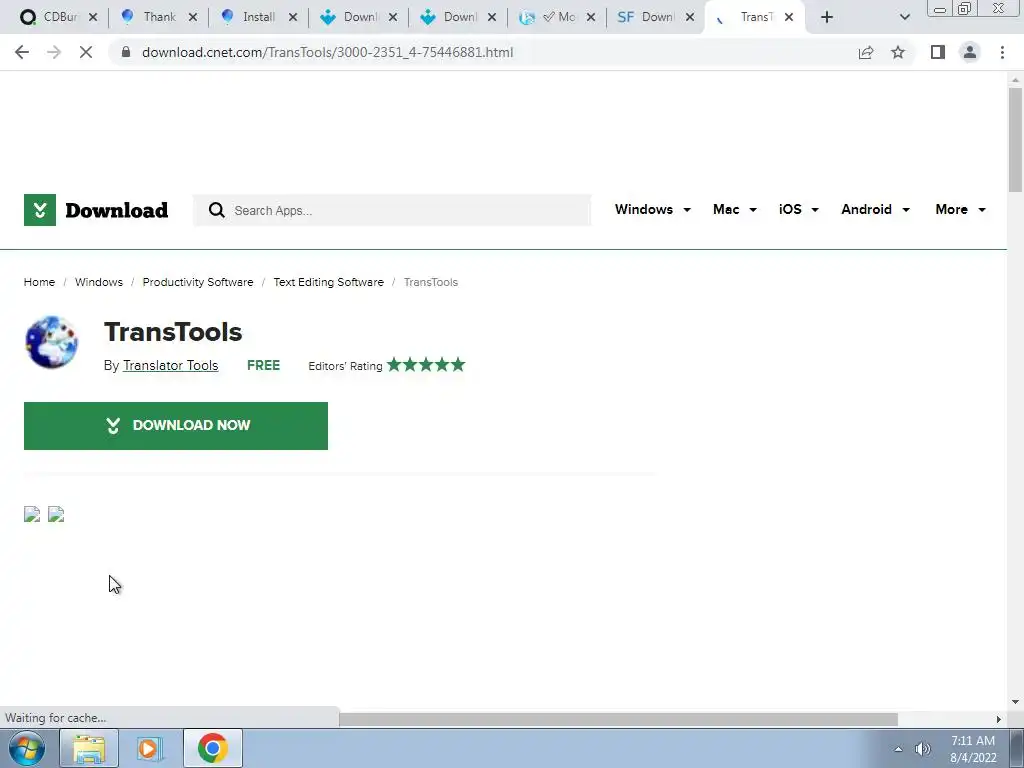Open the Windows breadcrumb link
Screen dimensions: 1024x768
pos(99,282)
